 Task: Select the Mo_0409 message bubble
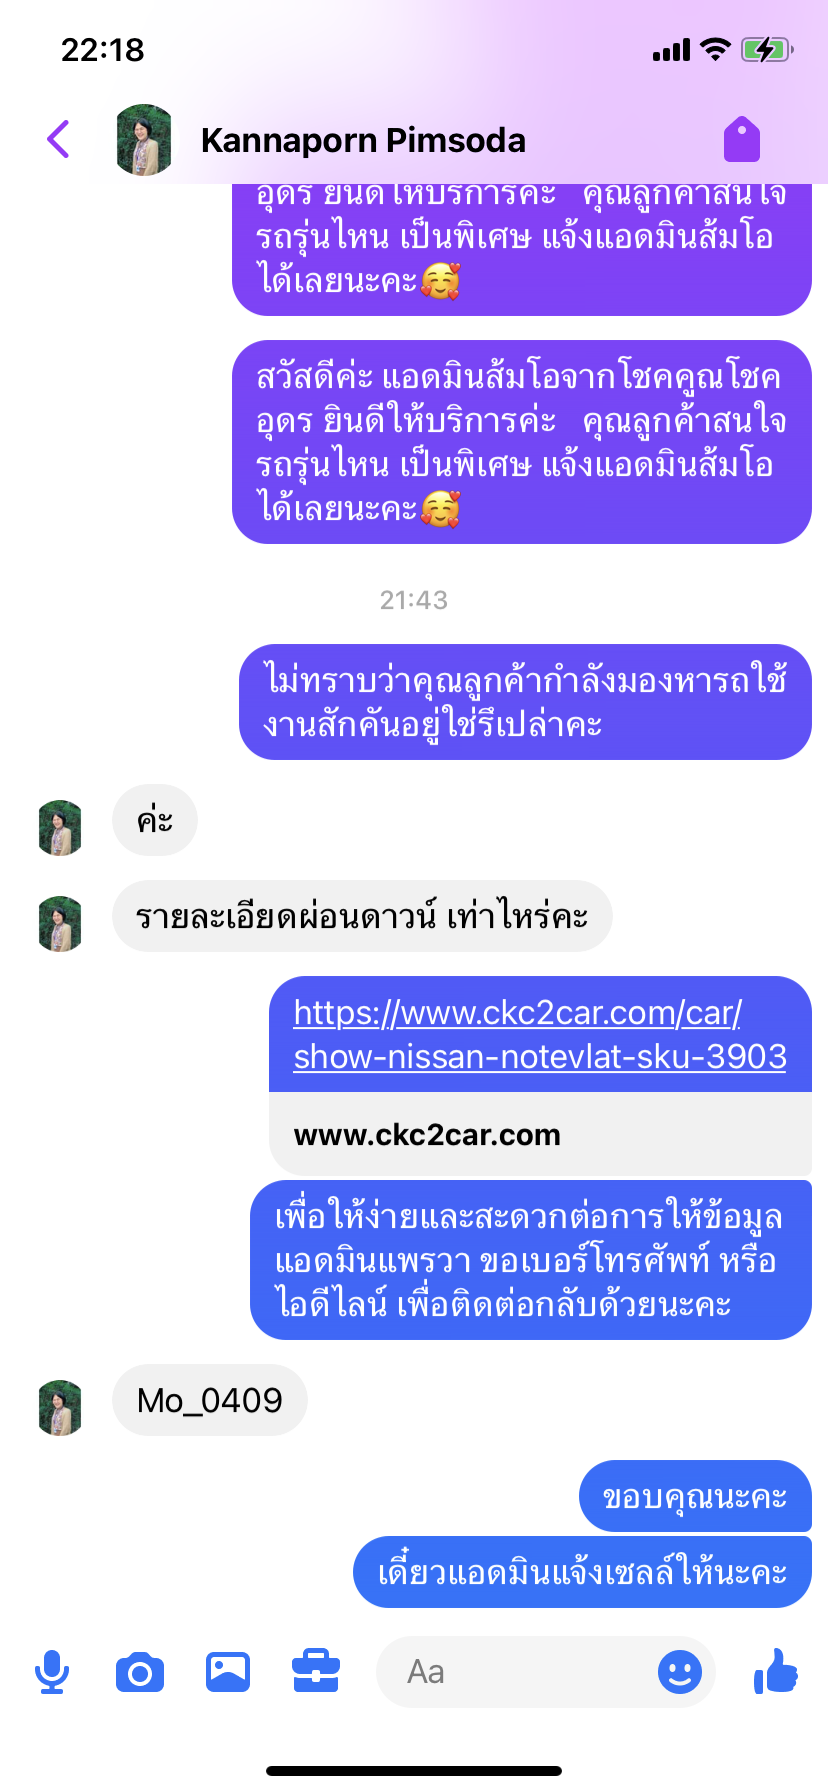tap(210, 1400)
